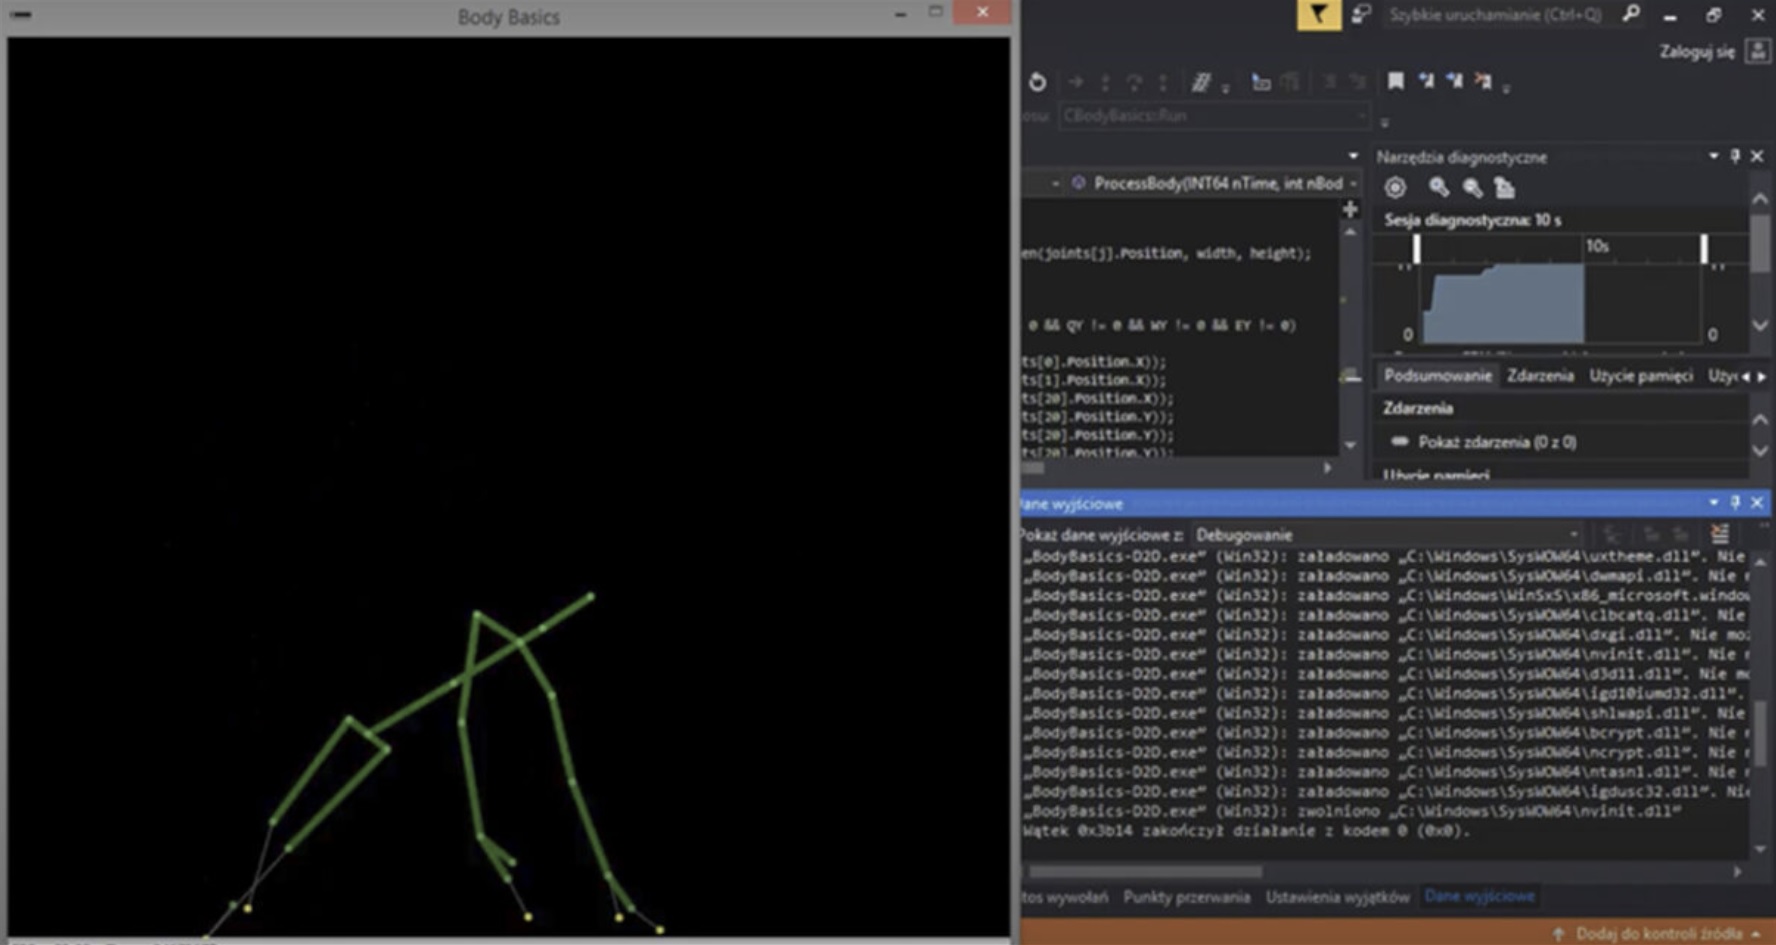Viewport: 1776px width, 945px height.
Task: Click the zoom out magnifier in diagnostics
Action: click(x=1472, y=187)
